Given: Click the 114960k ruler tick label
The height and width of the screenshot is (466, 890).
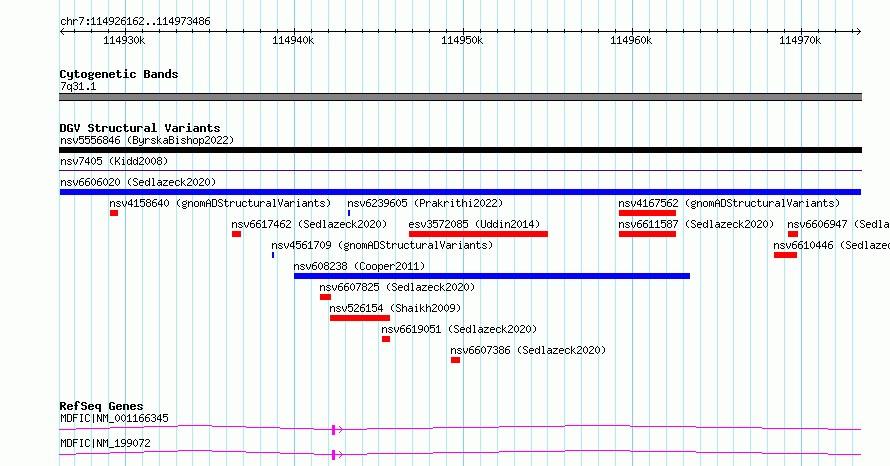Looking at the screenshot, I should point(631,41).
